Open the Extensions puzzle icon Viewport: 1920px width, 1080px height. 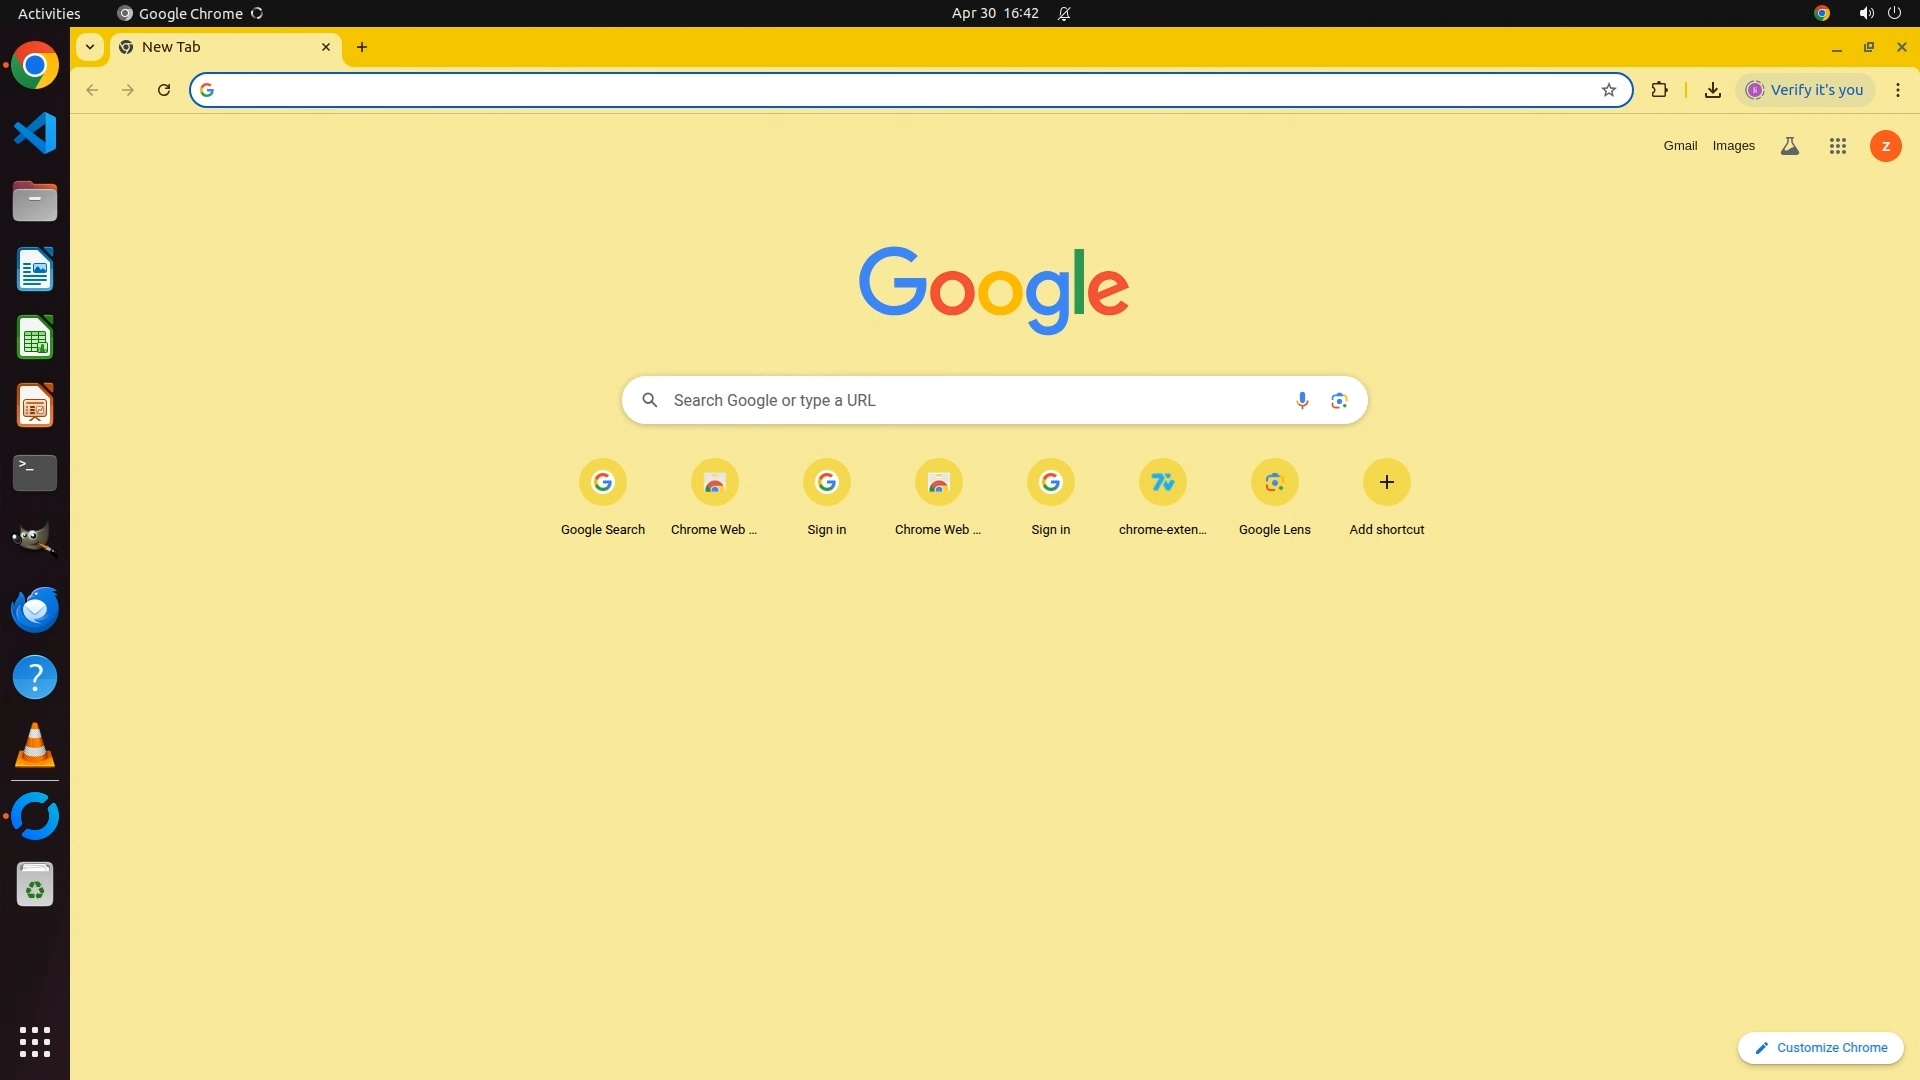tap(1659, 90)
